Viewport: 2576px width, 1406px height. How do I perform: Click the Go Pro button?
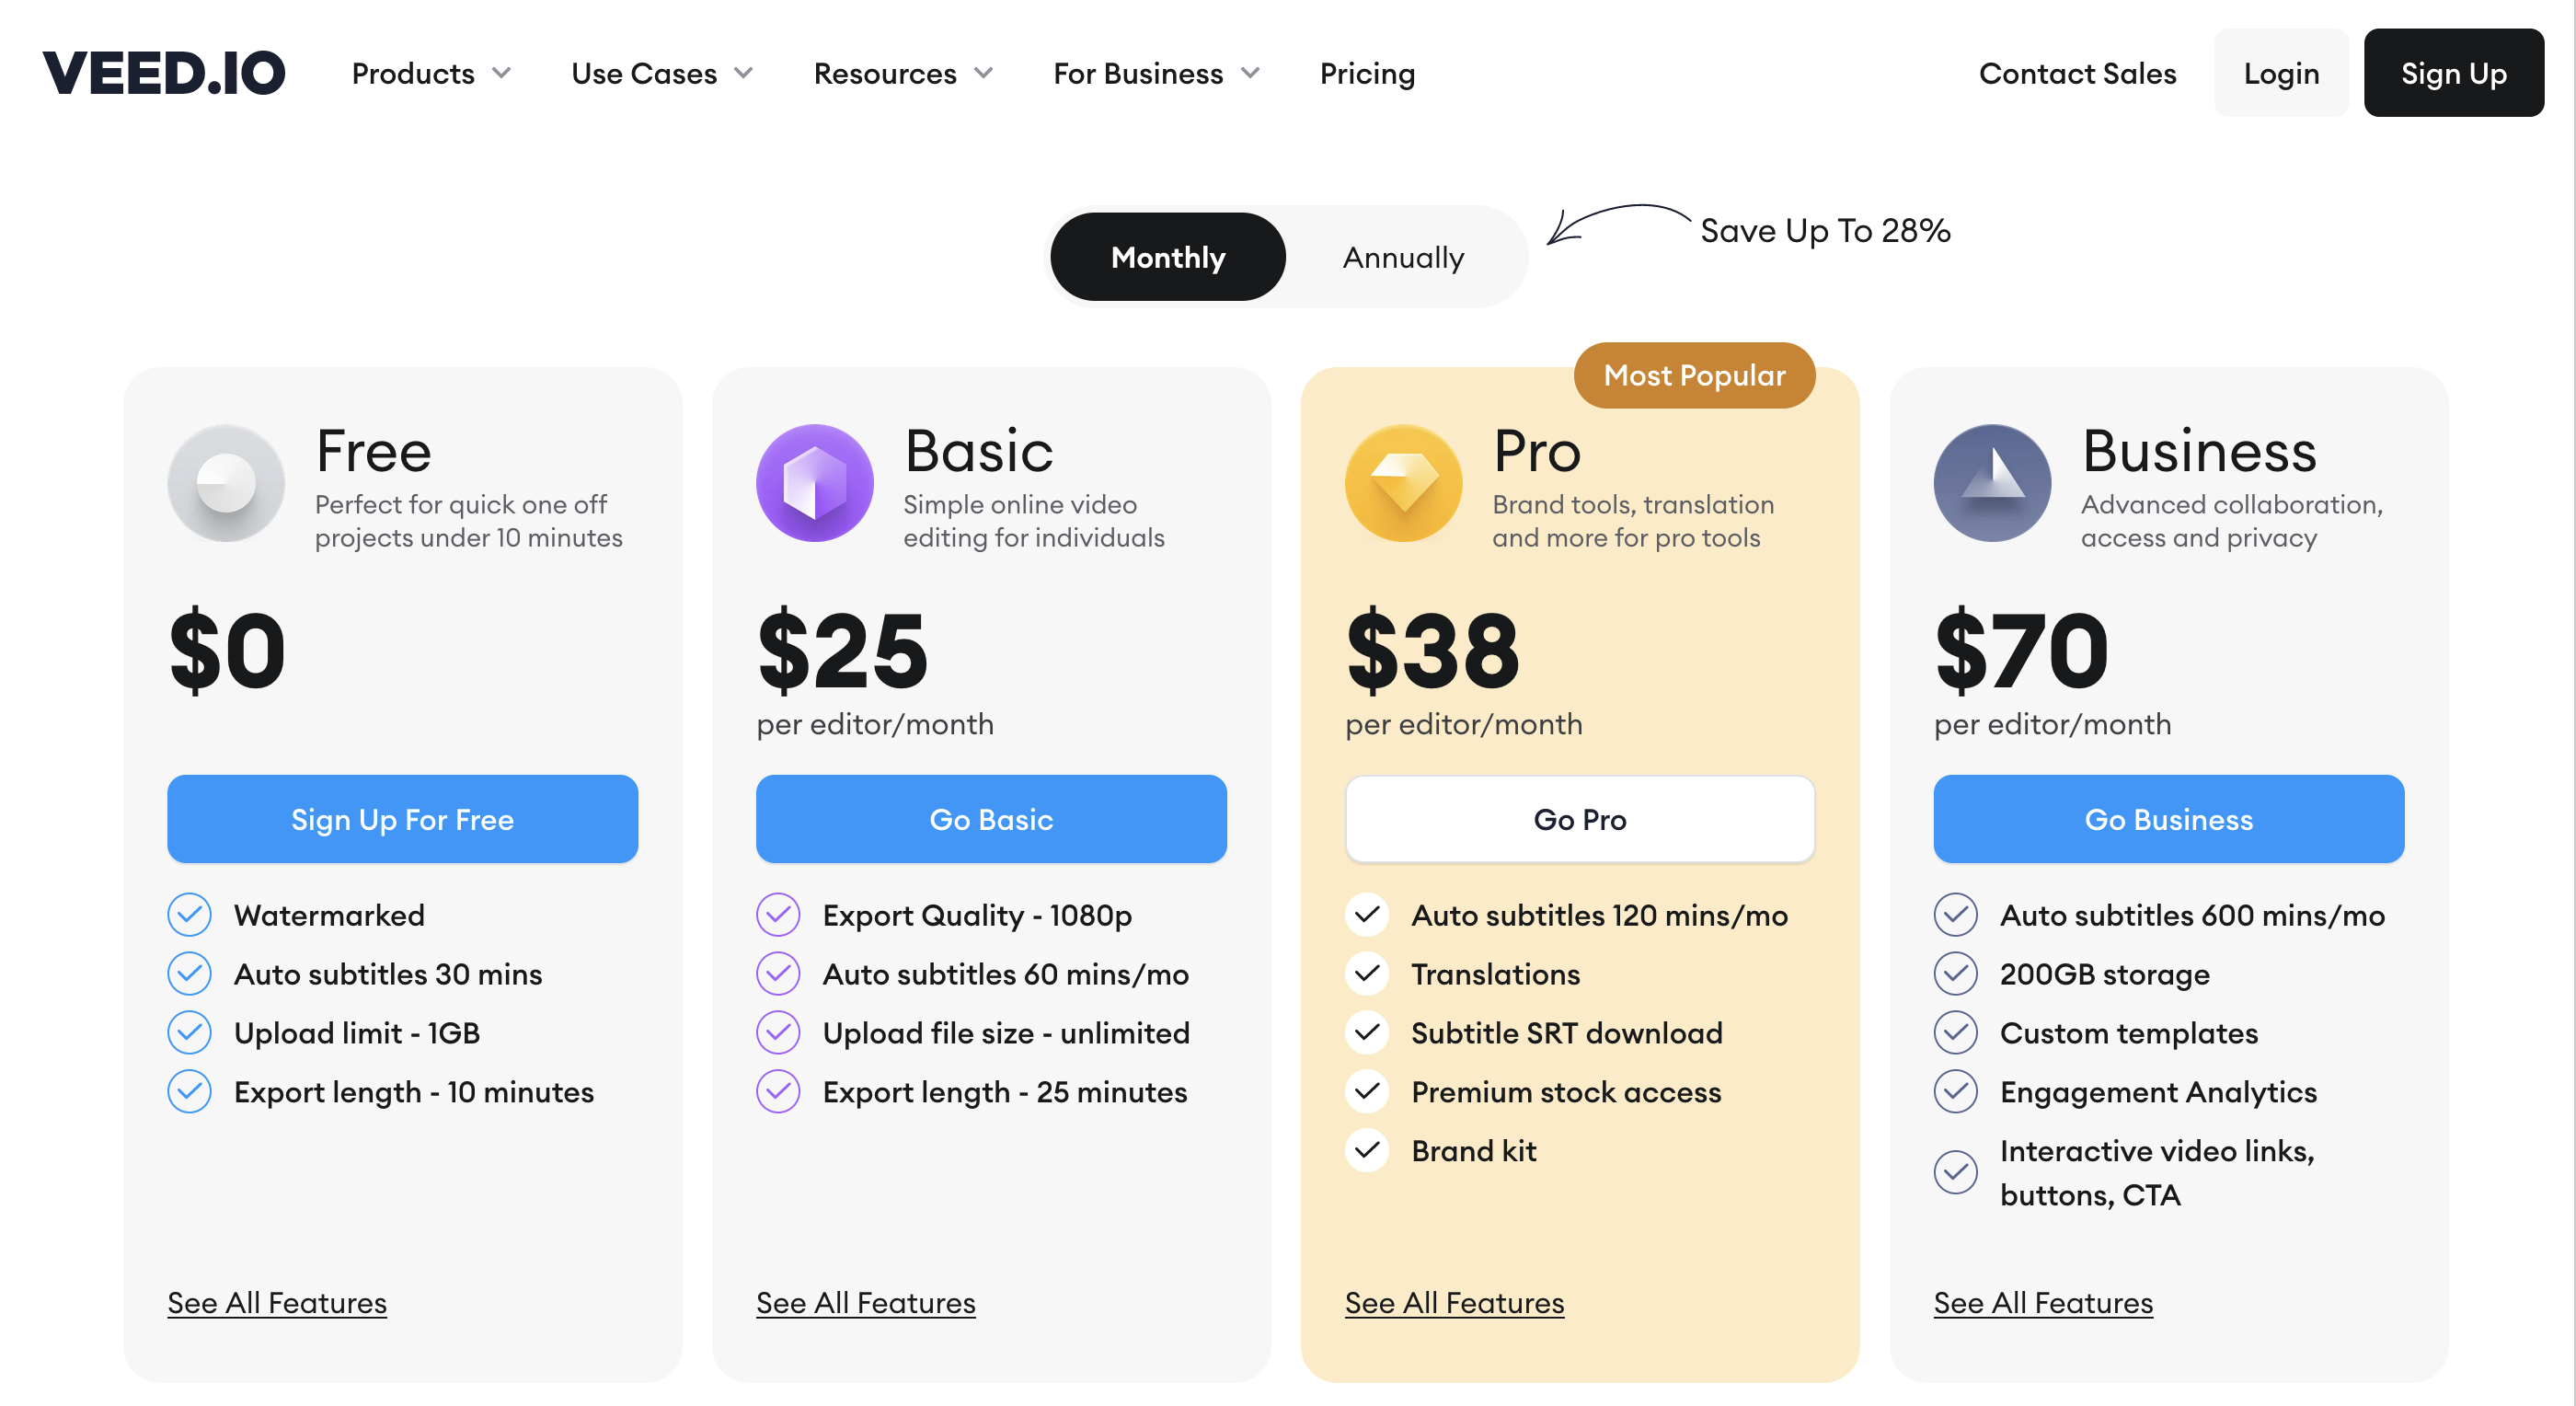pos(1580,819)
